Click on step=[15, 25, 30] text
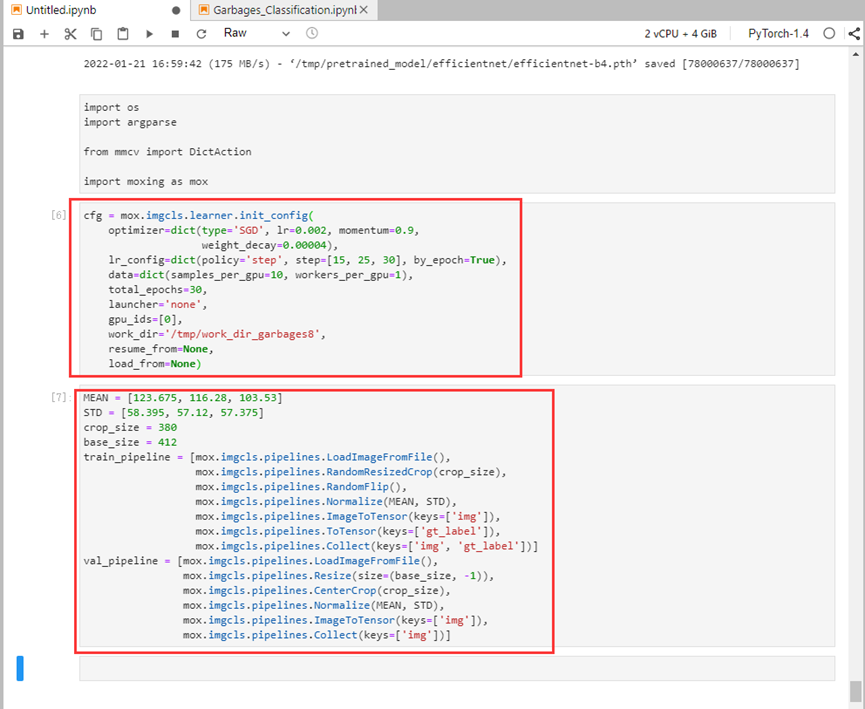This screenshot has width=865, height=709. pyautogui.click(x=346, y=260)
